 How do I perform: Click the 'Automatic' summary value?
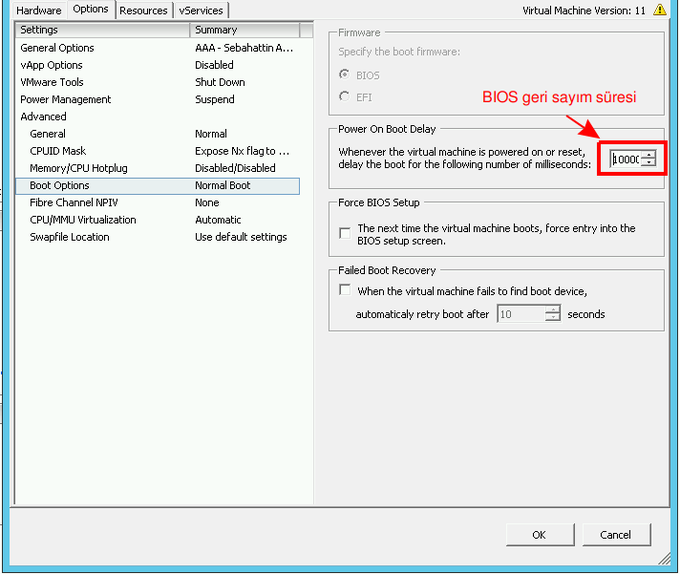coord(218,220)
